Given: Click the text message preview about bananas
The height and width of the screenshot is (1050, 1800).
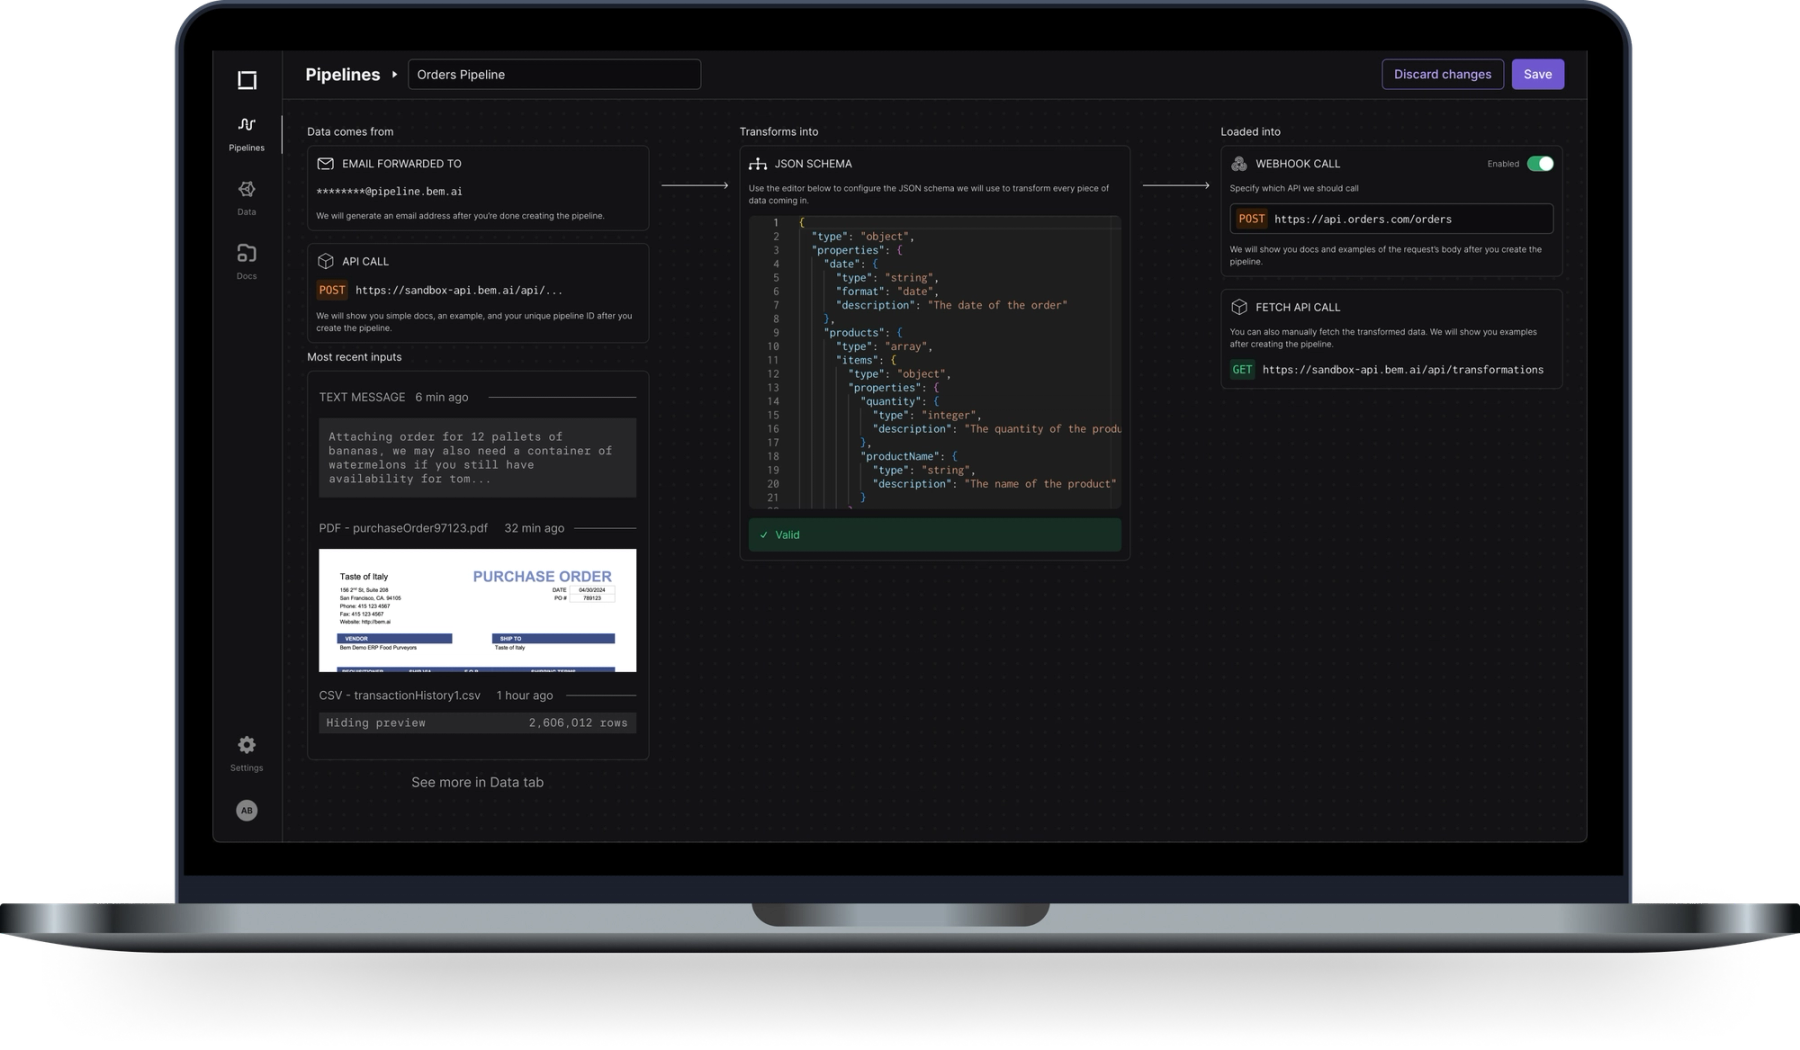Looking at the screenshot, I should [x=477, y=457].
